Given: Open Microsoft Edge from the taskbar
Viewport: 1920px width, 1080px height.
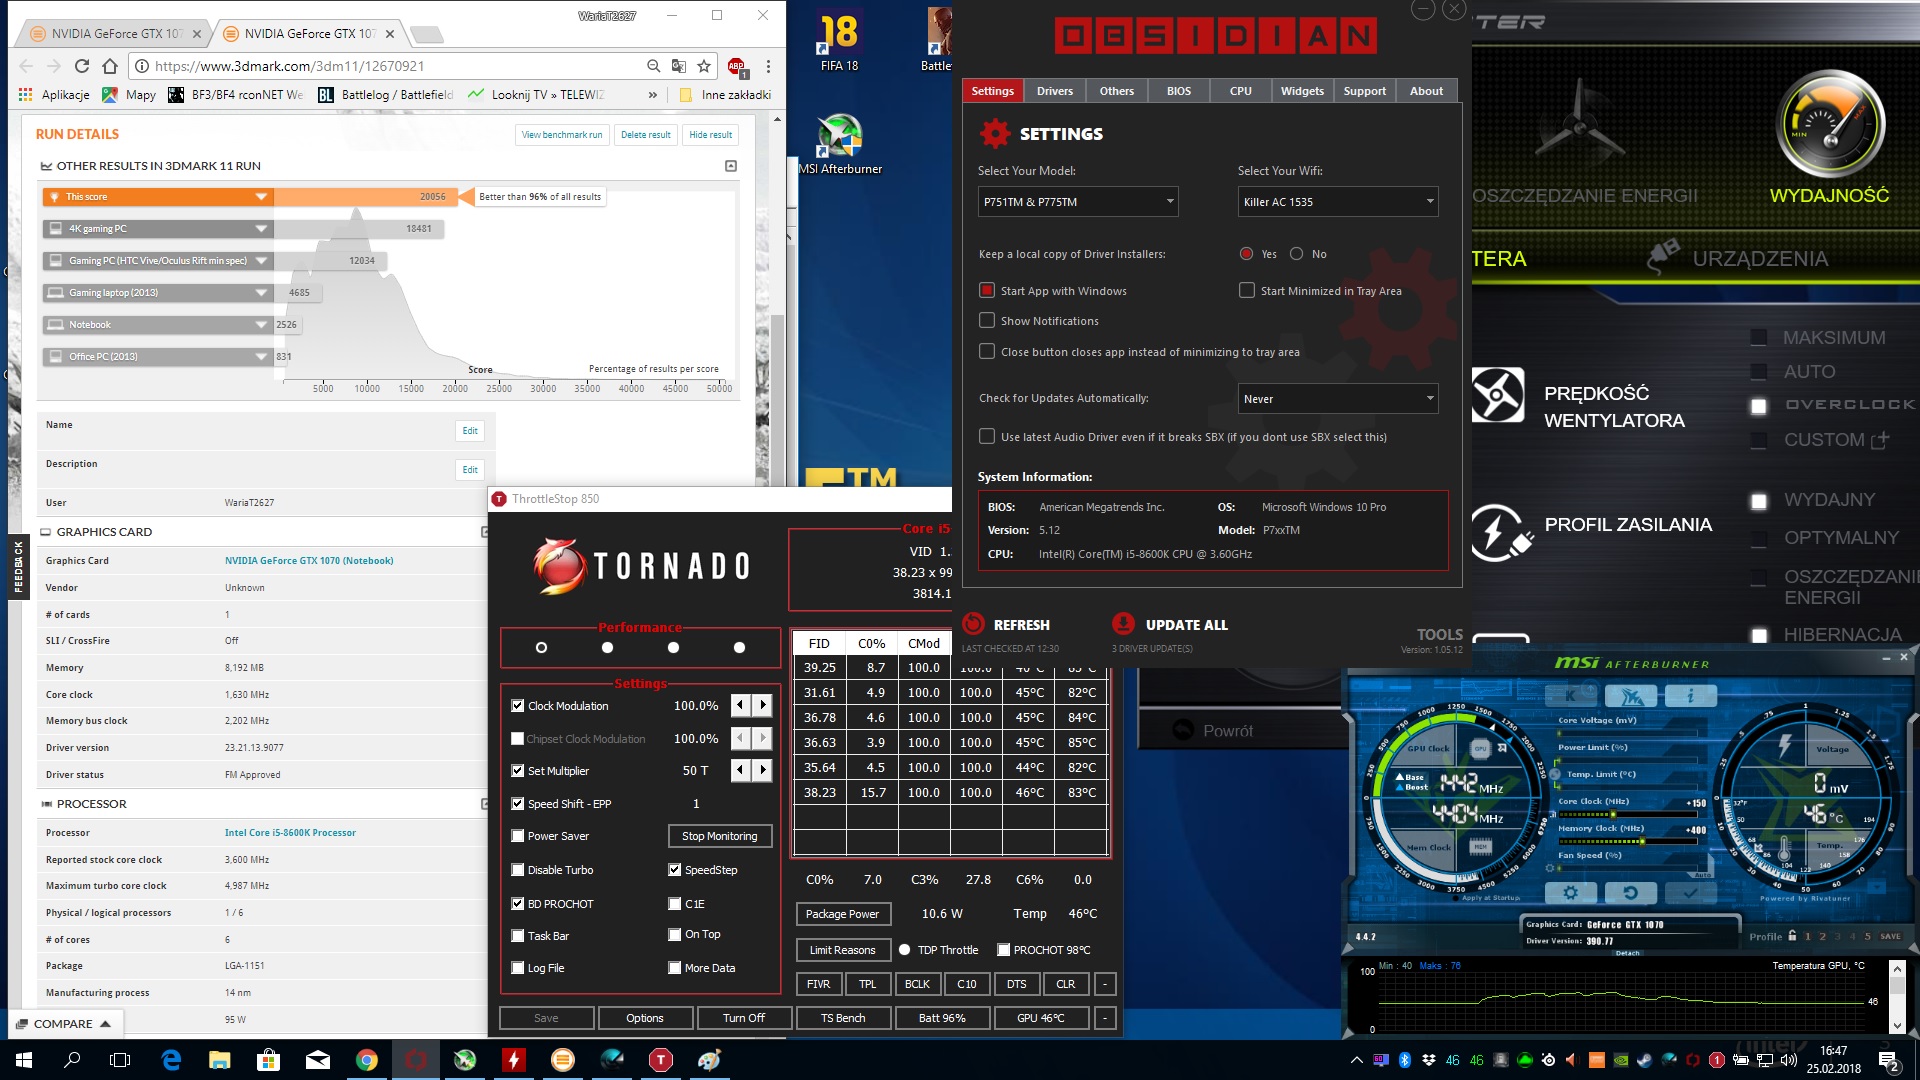Looking at the screenshot, I should pyautogui.click(x=171, y=1060).
